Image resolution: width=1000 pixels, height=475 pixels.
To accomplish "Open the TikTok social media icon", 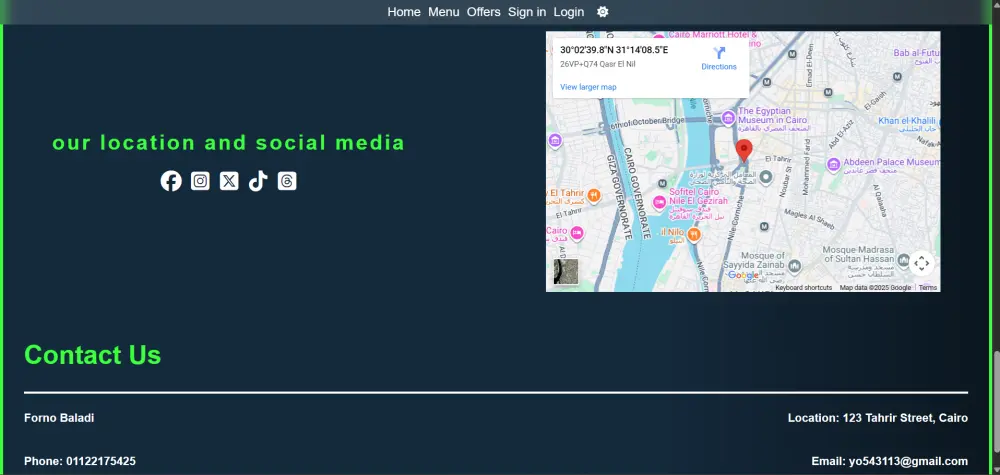I will 258,181.
